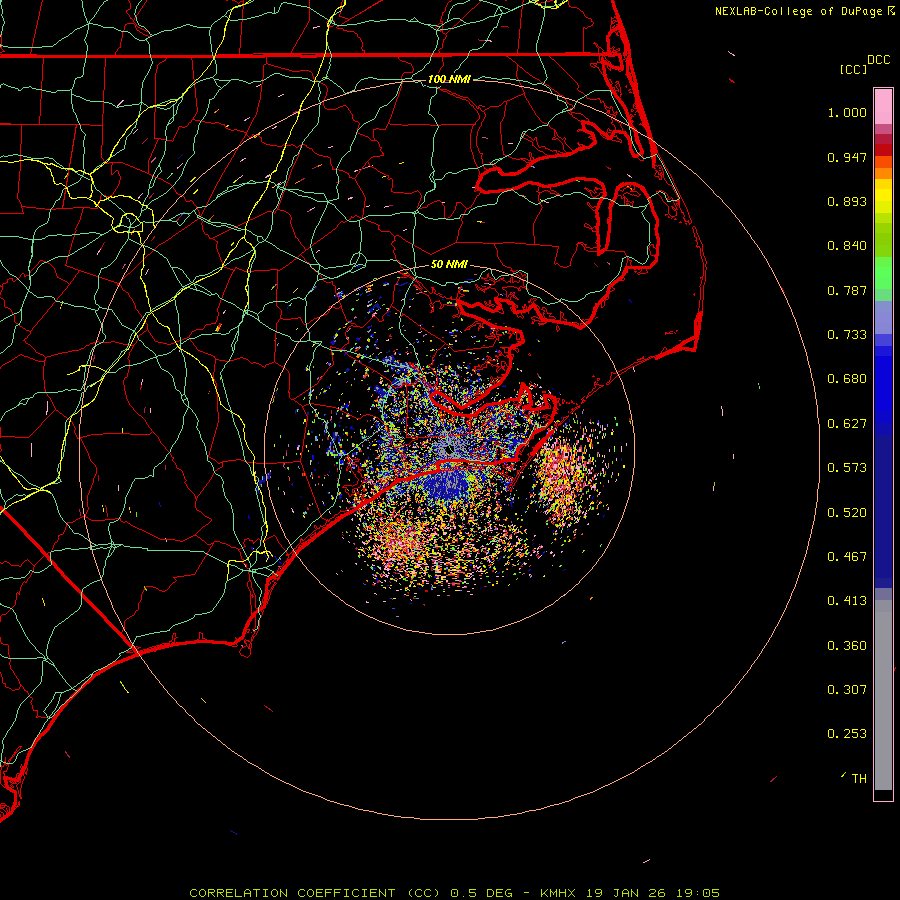Click the 50 NMI range ring label
Image resolution: width=900 pixels, height=900 pixels.
[x=449, y=265]
